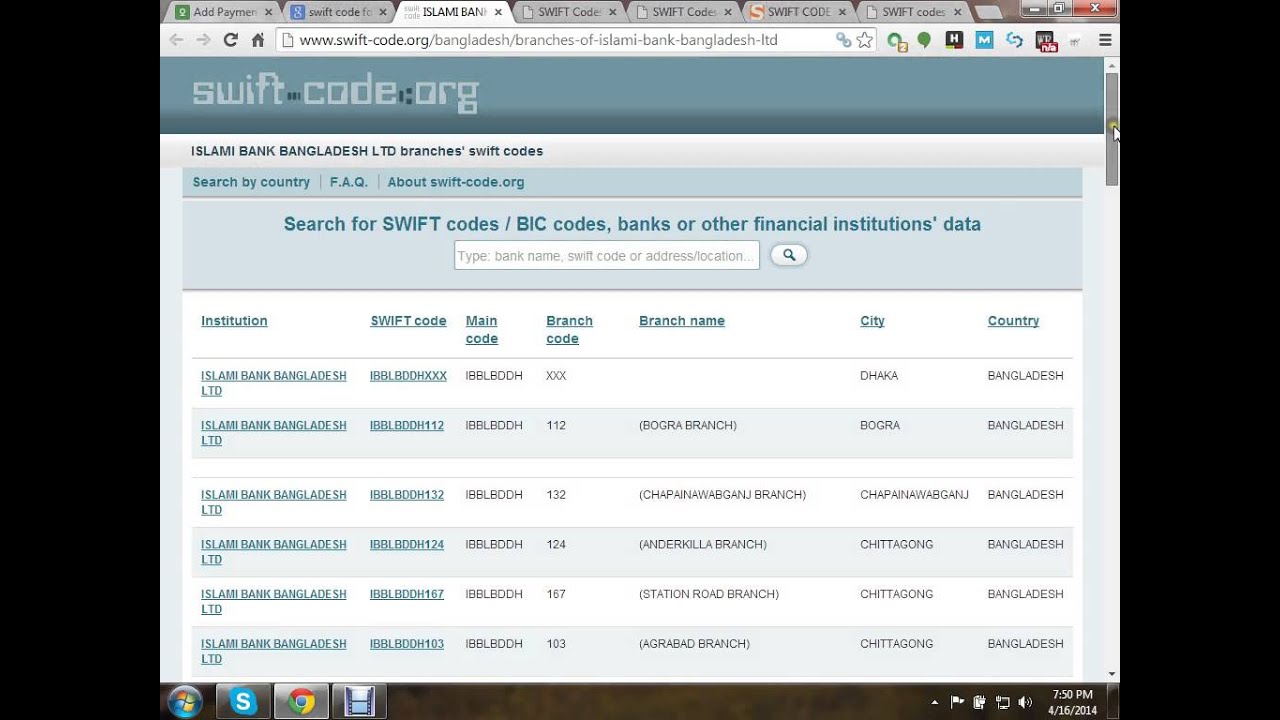1280x720 pixels.
Task: Select the '(CHAPAINAWABGANJ BRANCH)' cell text
Action: pyautogui.click(x=722, y=495)
